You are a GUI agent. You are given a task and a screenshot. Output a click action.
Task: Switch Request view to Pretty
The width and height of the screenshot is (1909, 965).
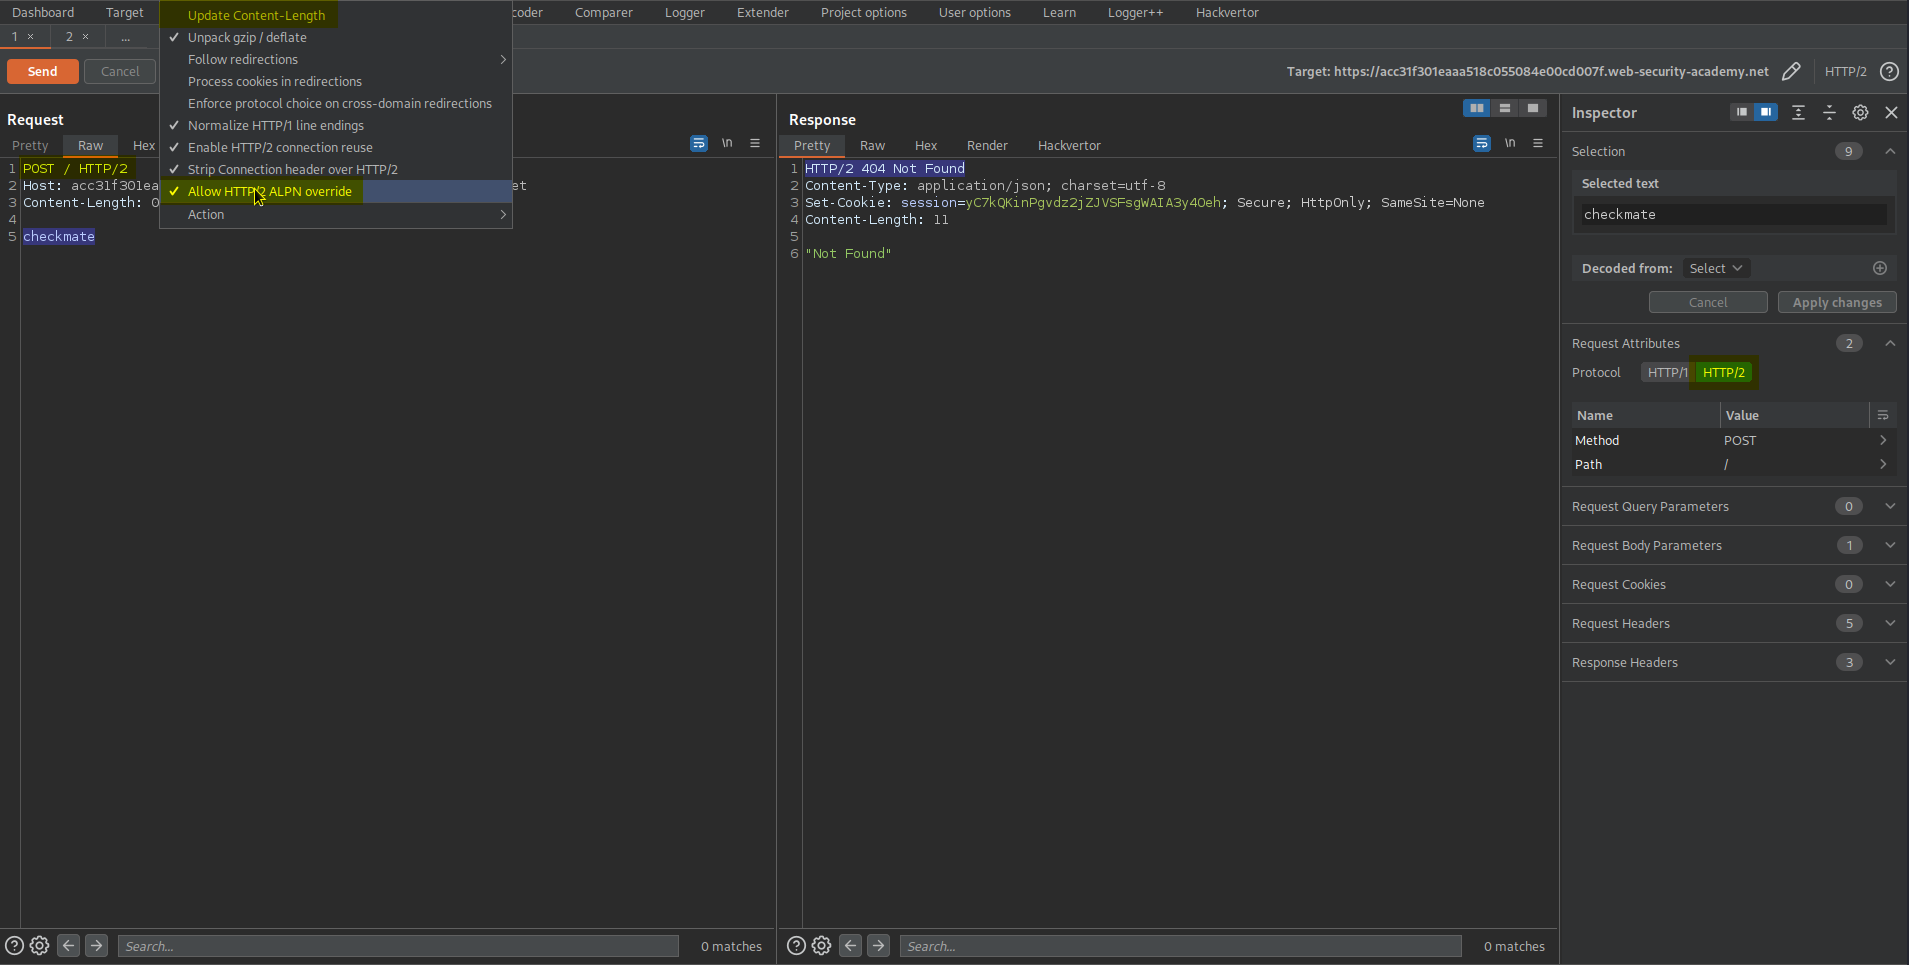[30, 145]
